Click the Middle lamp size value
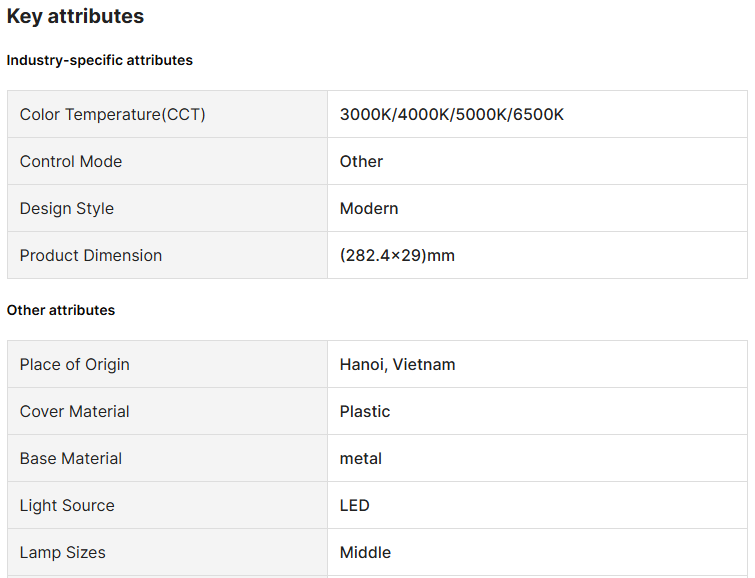The height and width of the screenshot is (578, 755). click(365, 552)
